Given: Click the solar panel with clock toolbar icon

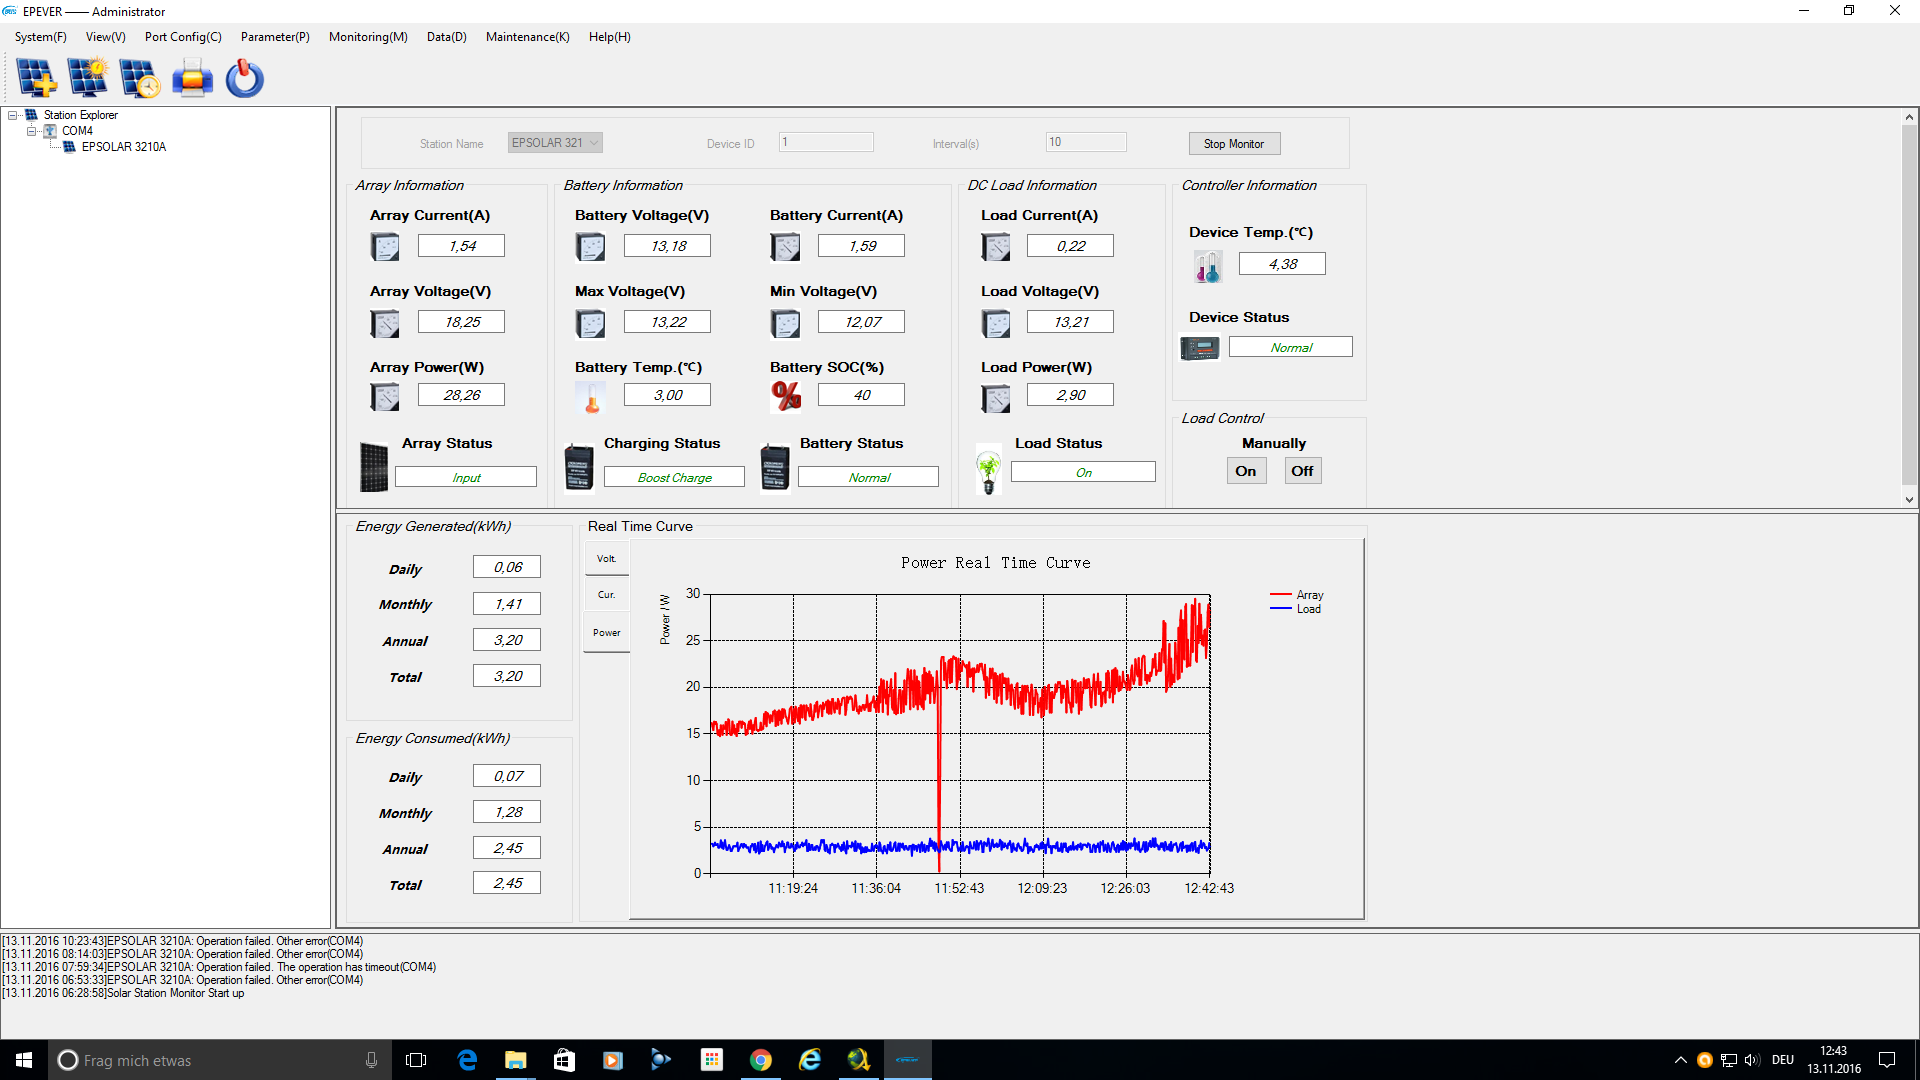Looking at the screenshot, I should tap(139, 78).
